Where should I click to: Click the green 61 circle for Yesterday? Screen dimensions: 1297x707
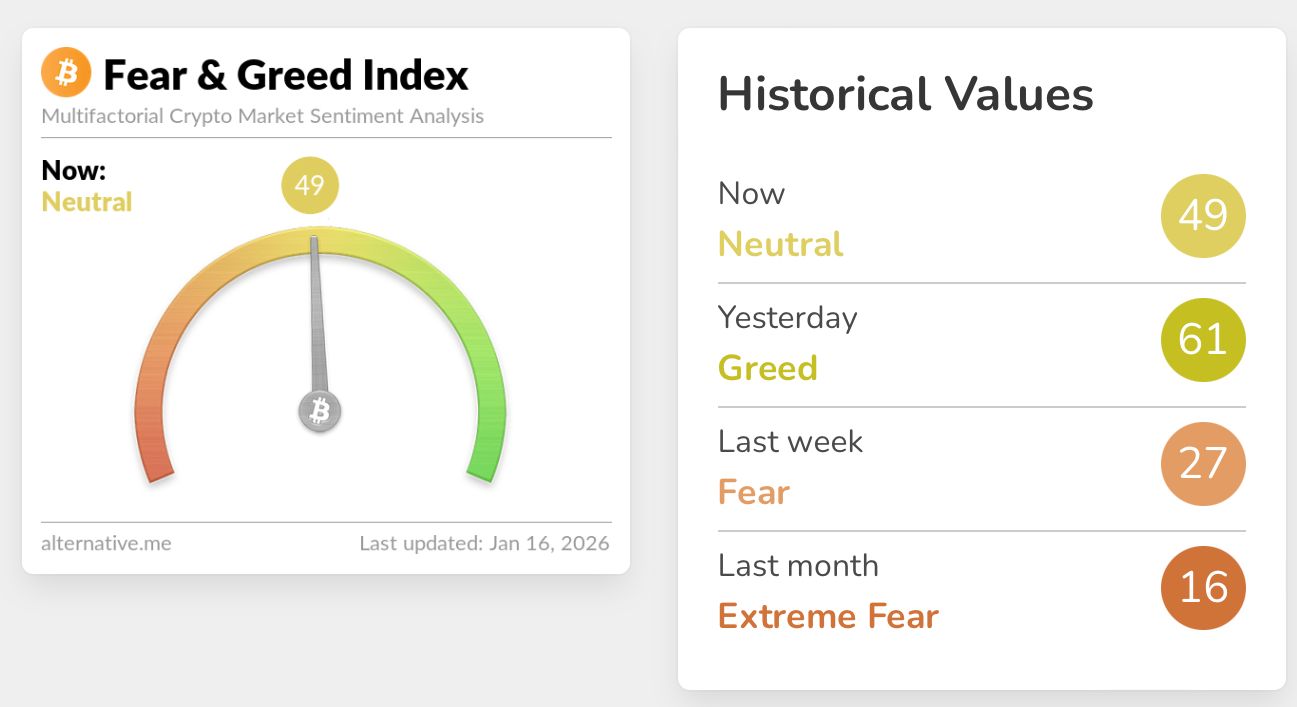tap(1203, 340)
